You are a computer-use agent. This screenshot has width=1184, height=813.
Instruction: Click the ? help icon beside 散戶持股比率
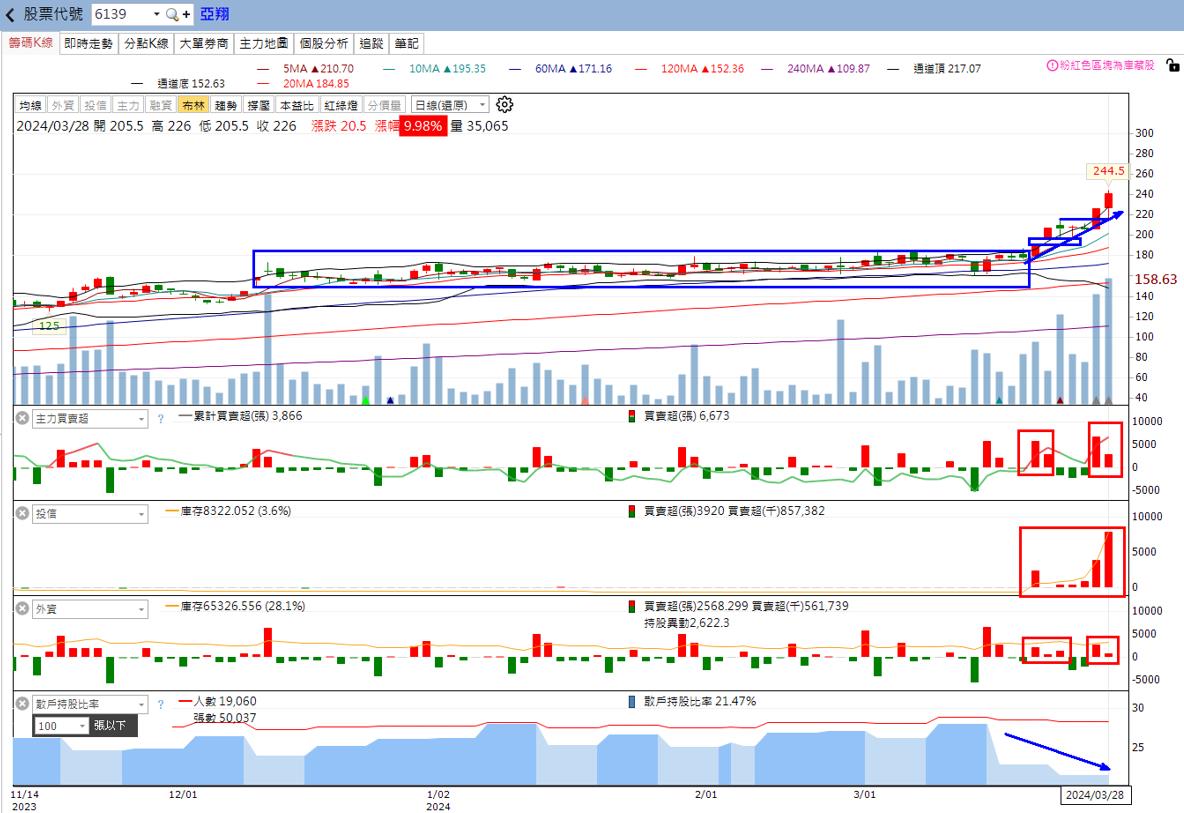[161, 703]
